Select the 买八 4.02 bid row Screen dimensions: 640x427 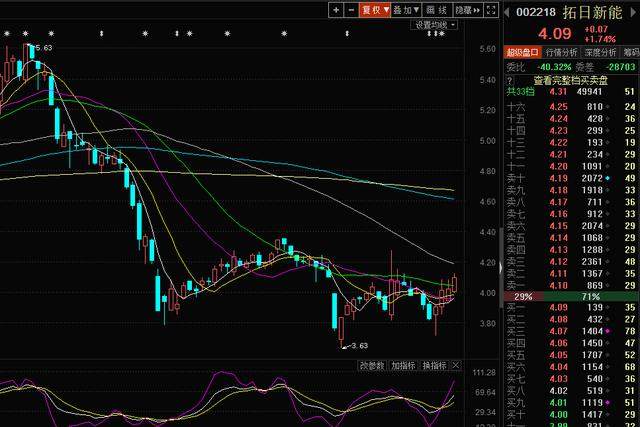571,391
